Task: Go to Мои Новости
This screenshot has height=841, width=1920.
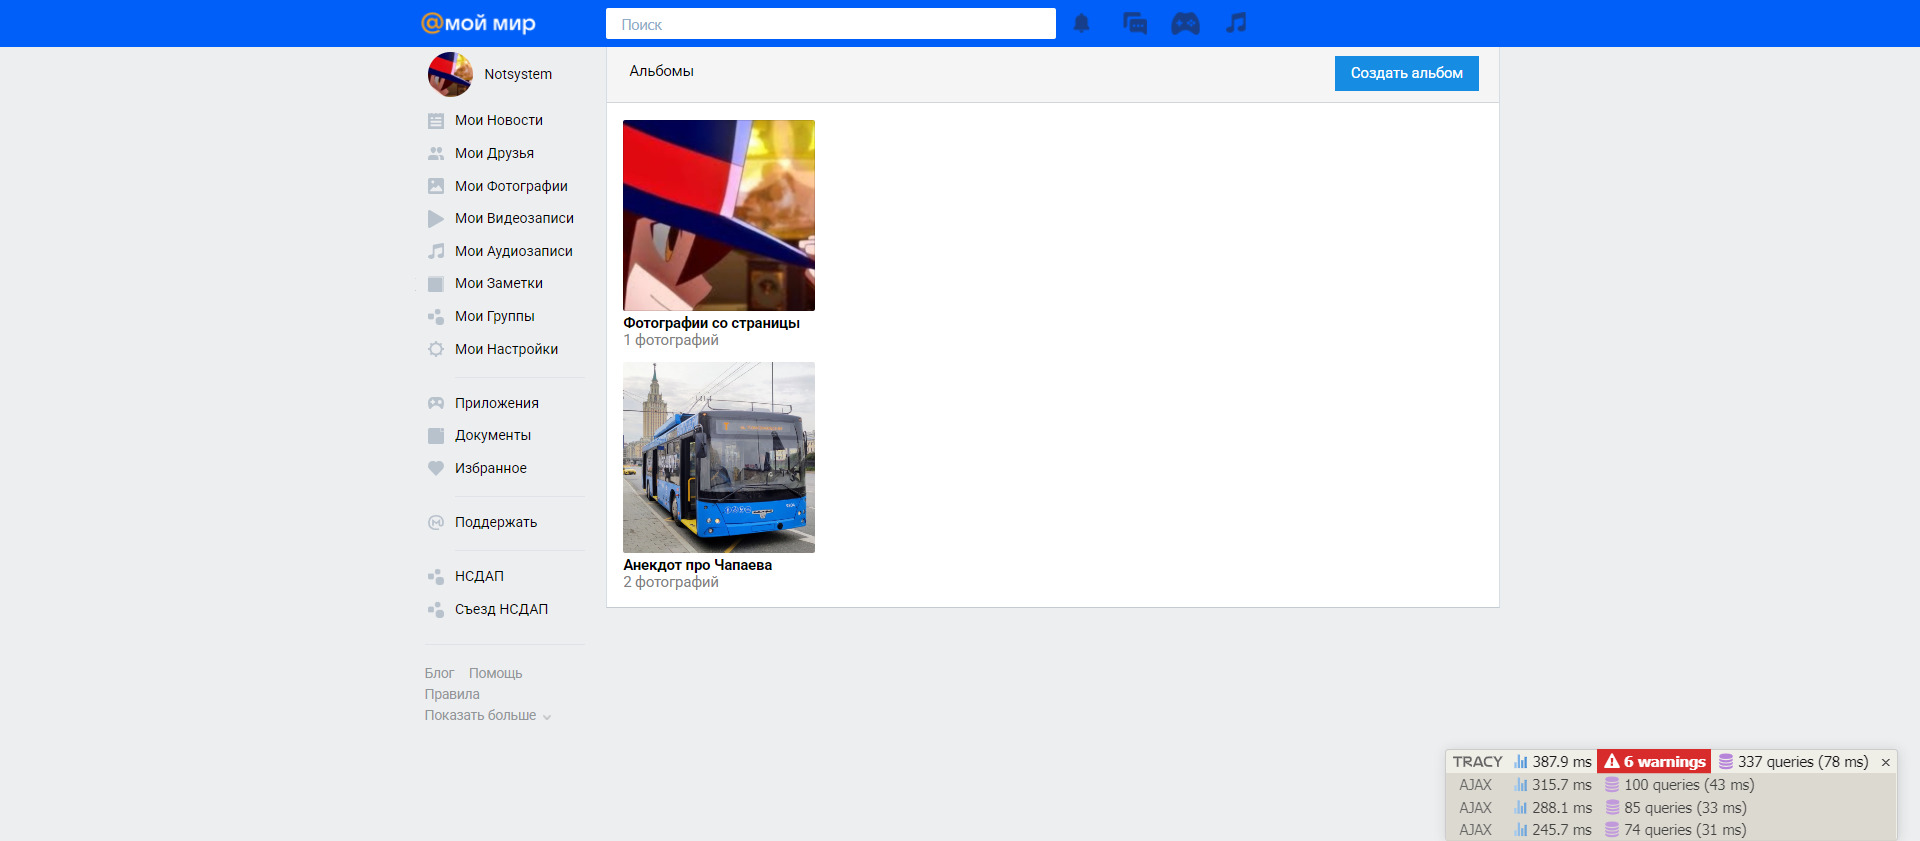Action: pyautogui.click(x=499, y=120)
